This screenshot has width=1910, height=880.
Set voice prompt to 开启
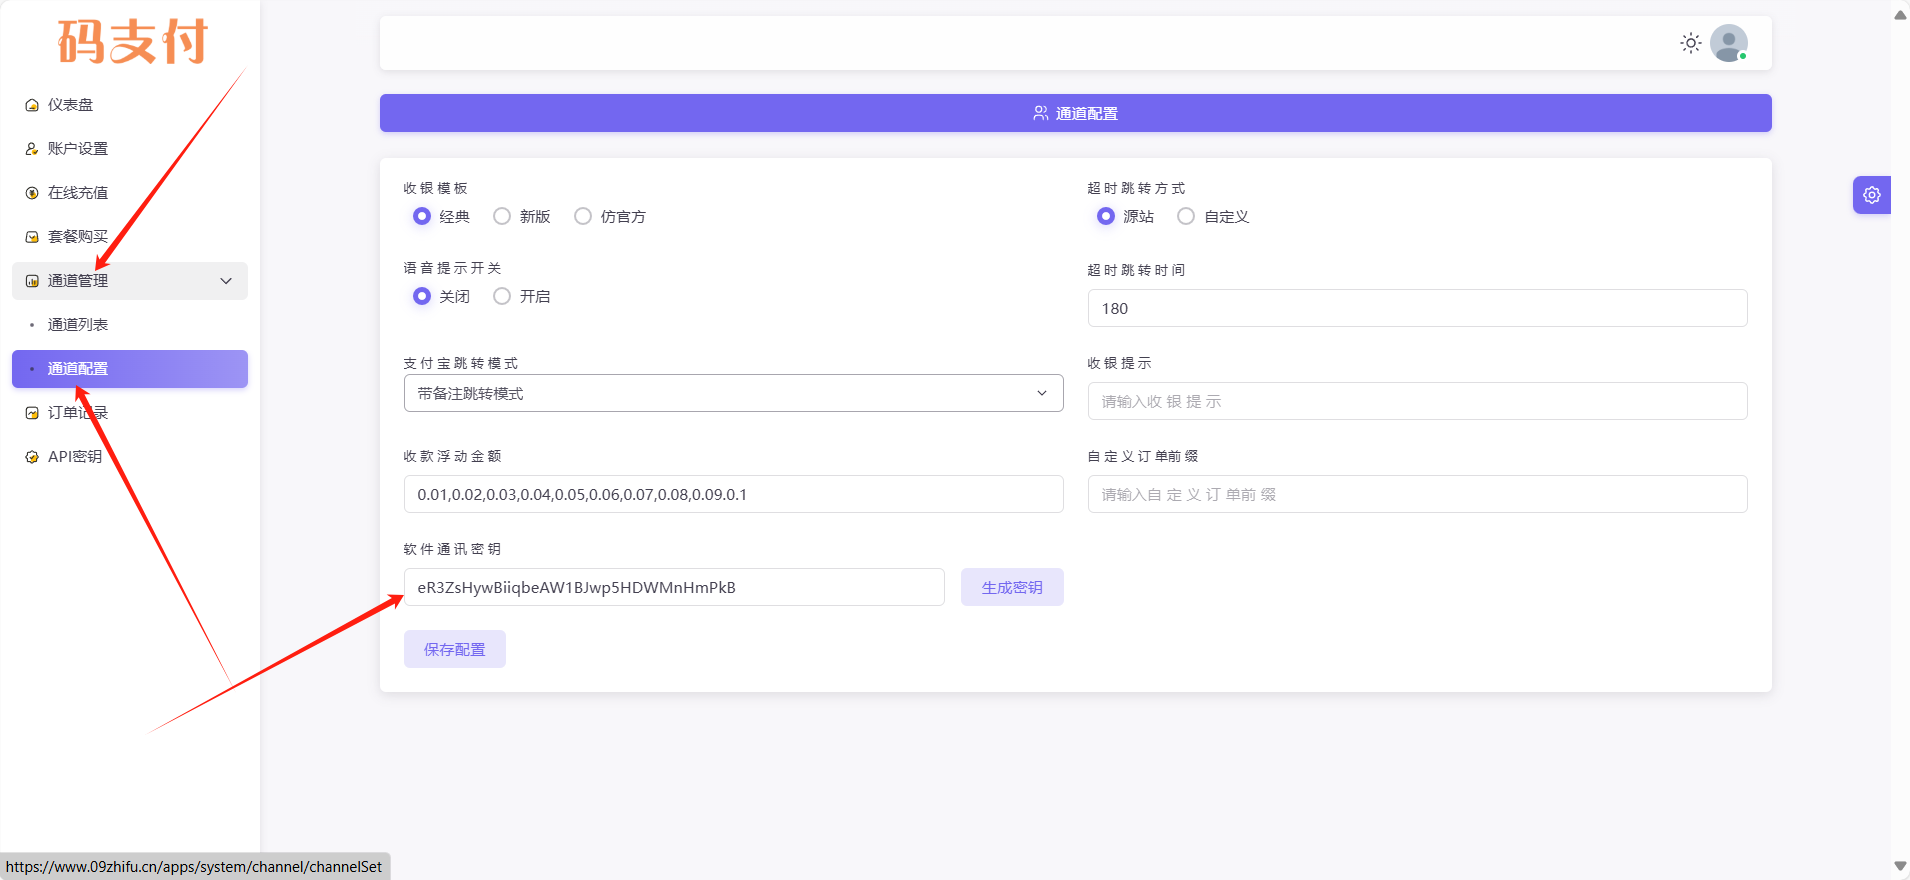point(502,296)
